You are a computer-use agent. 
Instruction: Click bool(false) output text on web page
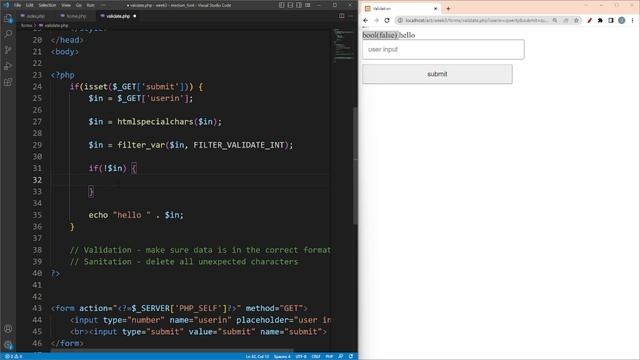click(x=380, y=35)
